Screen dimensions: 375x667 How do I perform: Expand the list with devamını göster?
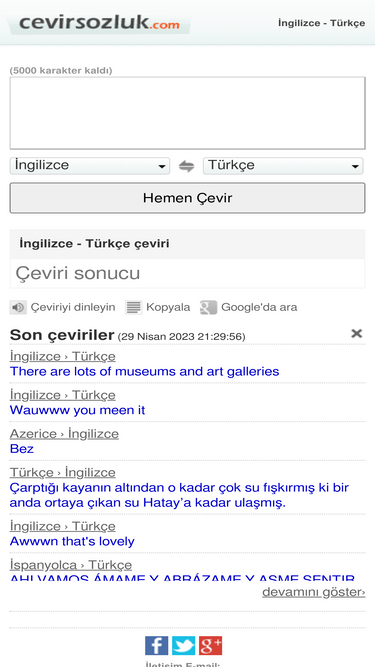(313, 592)
